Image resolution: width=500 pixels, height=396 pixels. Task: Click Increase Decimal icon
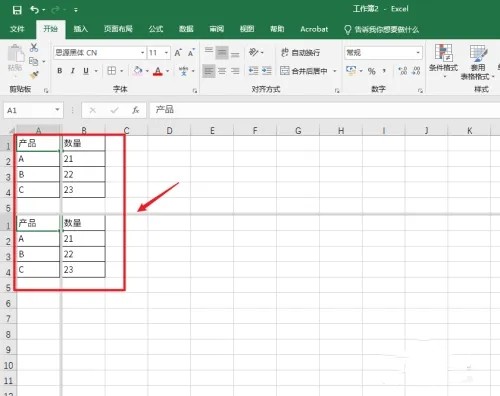click(x=403, y=71)
